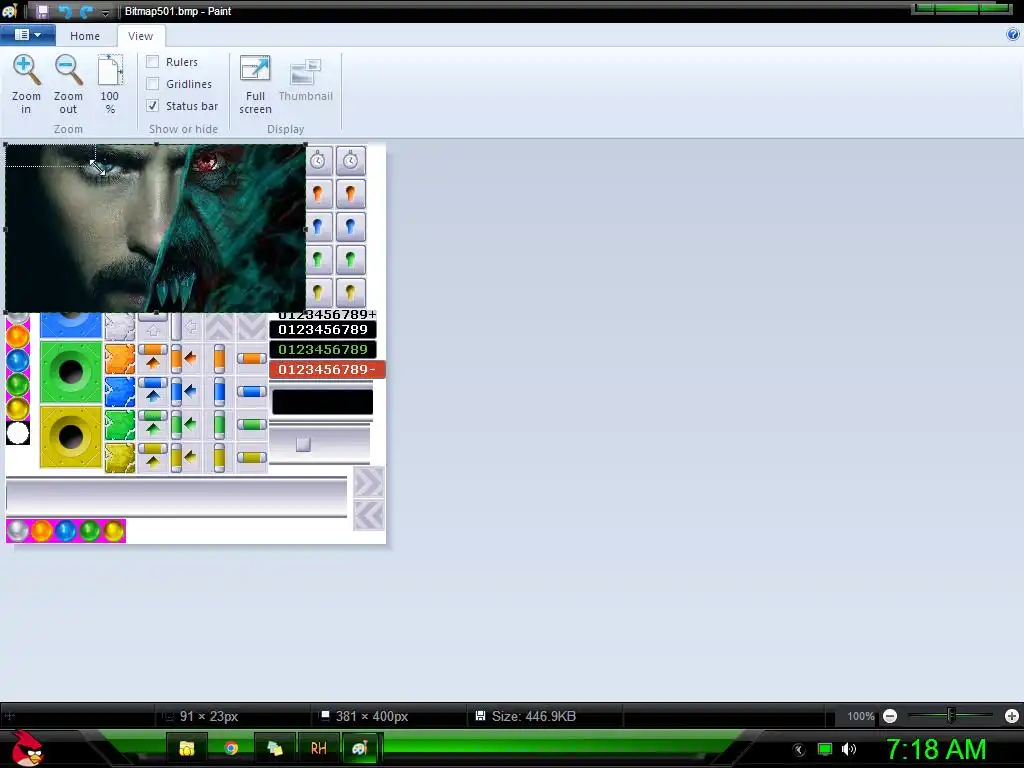Select the View ribbon tab
The width and height of the screenshot is (1024, 768).
140,36
